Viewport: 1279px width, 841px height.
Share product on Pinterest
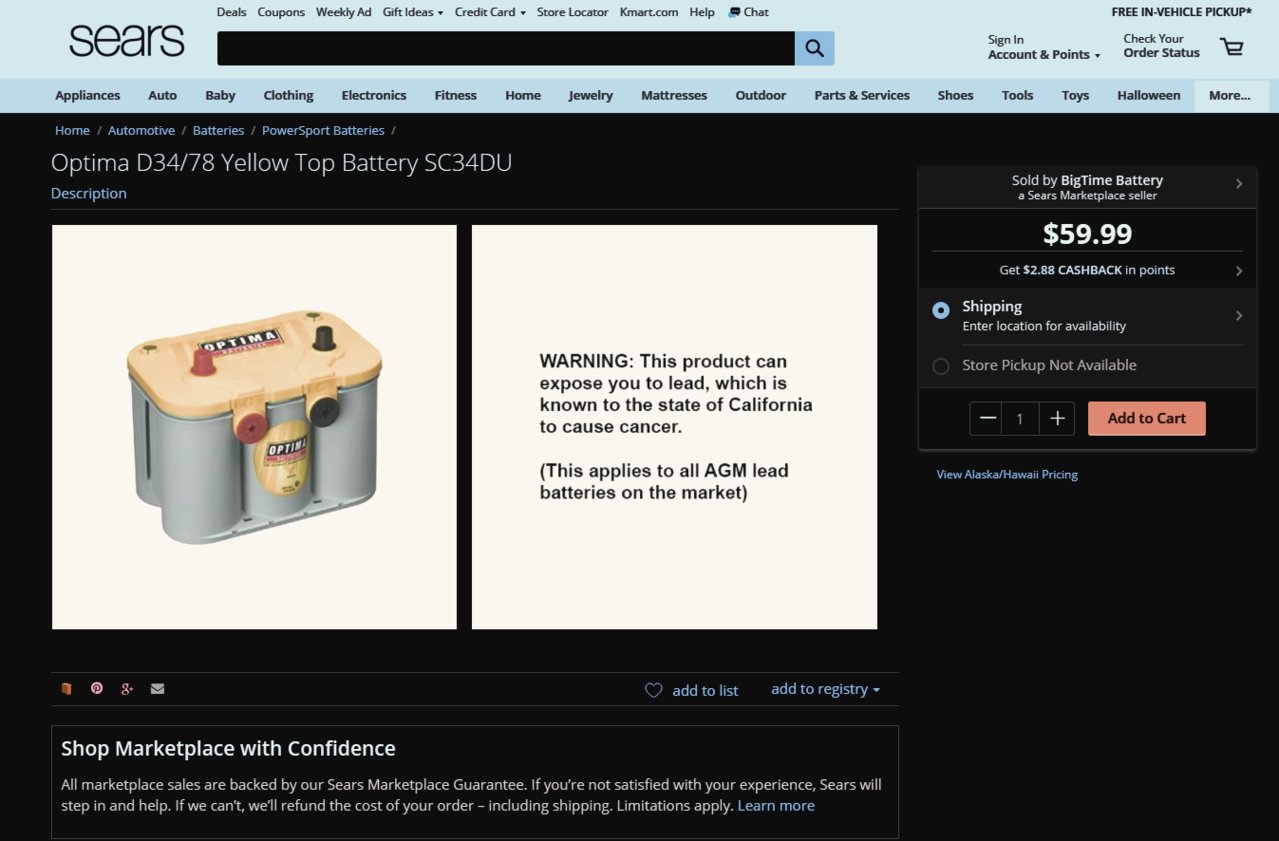[x=97, y=688]
